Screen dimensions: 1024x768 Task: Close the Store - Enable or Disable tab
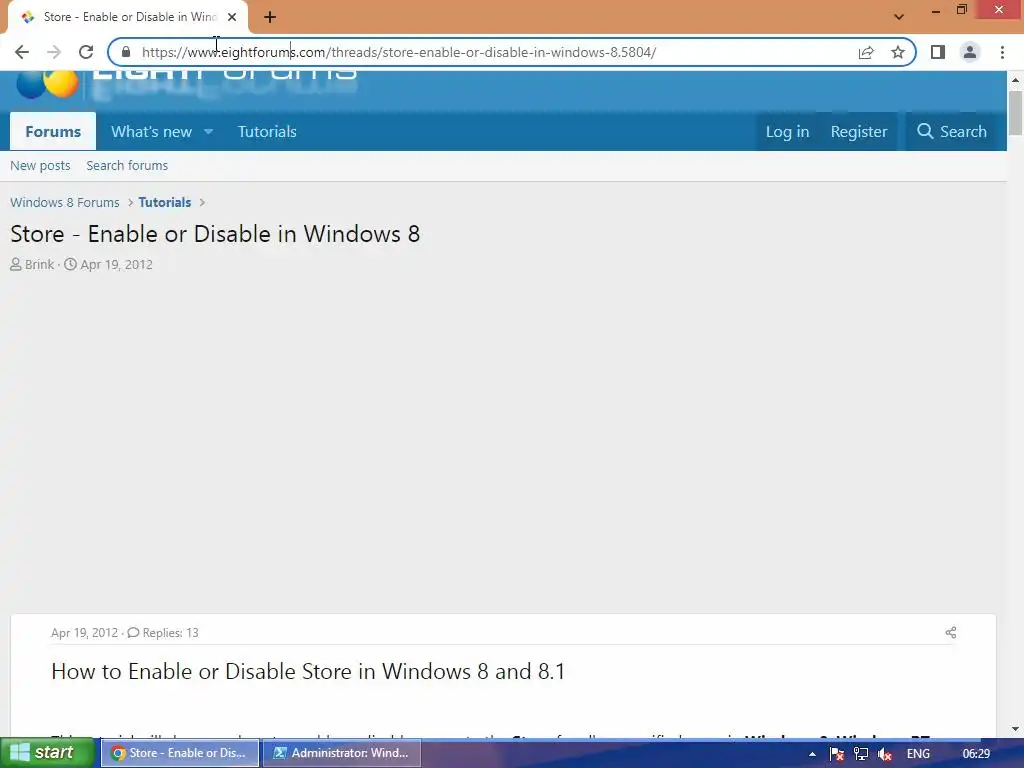232,17
